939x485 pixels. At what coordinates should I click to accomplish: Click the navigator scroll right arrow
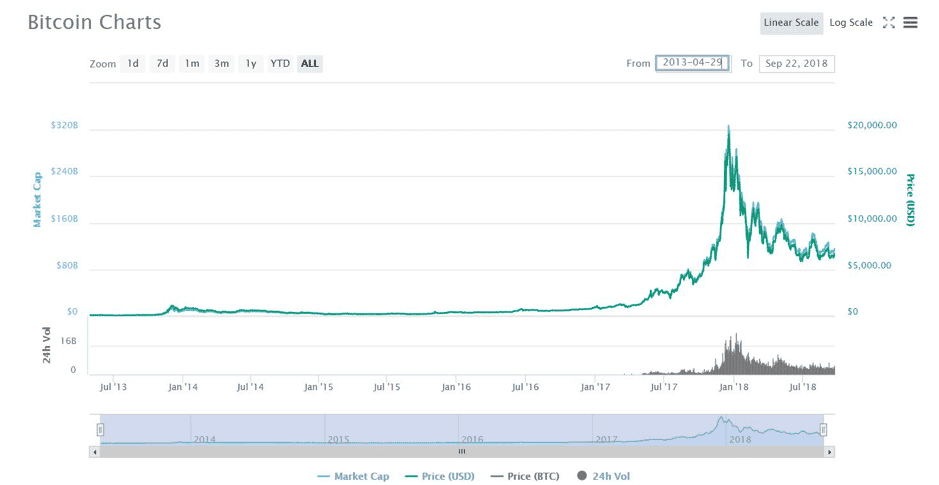click(829, 451)
